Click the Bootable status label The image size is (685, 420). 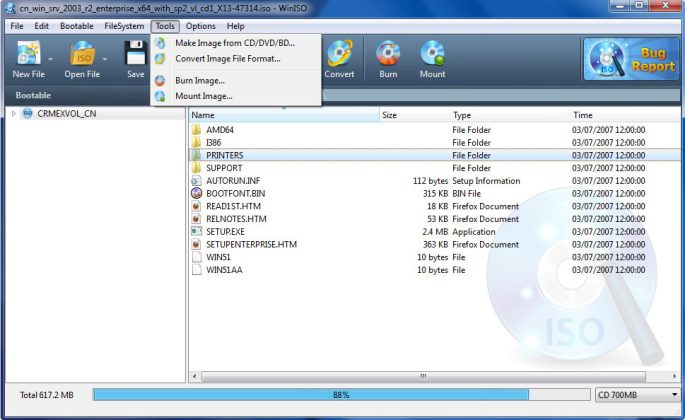pyautogui.click(x=33, y=95)
